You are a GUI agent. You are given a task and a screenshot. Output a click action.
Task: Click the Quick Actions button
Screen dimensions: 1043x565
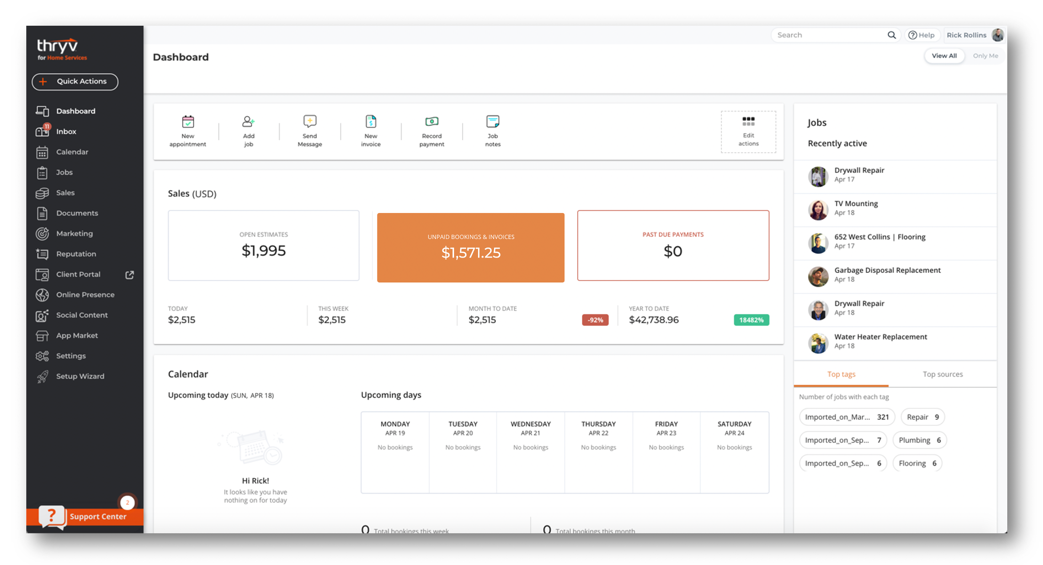75,81
